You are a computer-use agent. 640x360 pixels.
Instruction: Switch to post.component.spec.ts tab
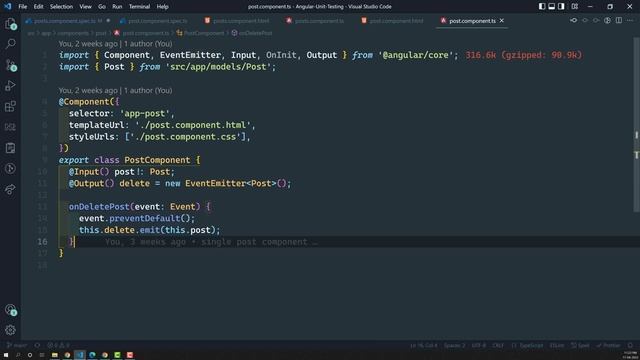[x=157, y=20]
